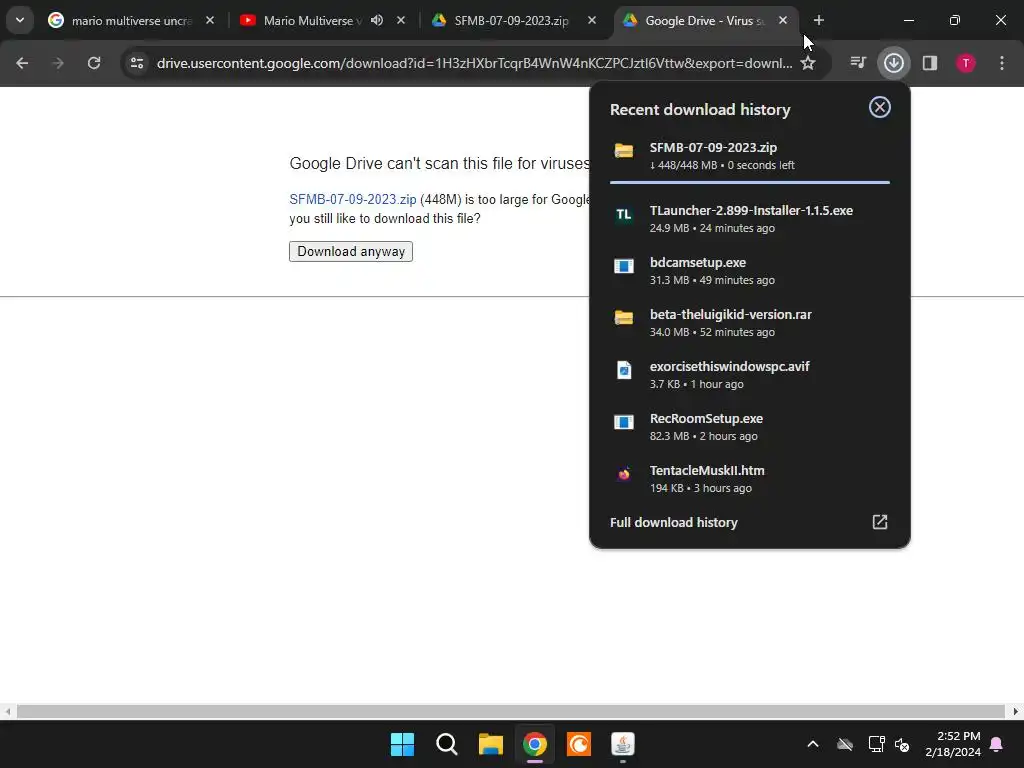Mute the YouTube tab via speaker icon
The width and height of the screenshot is (1024, 768).
click(377, 21)
